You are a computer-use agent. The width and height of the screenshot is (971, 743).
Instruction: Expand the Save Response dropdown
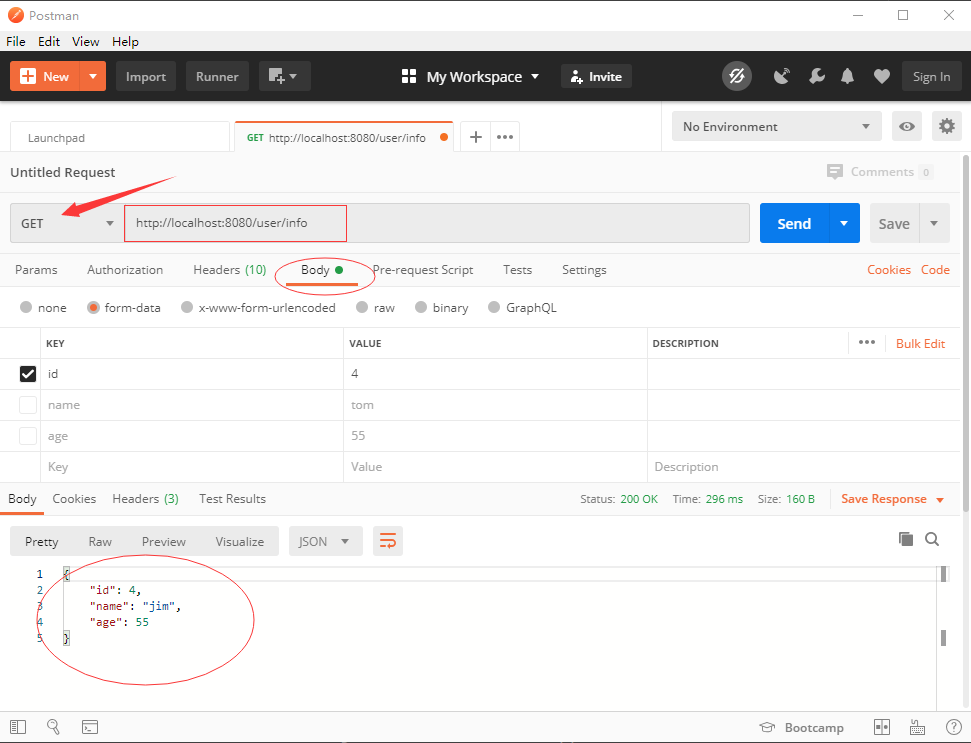point(940,500)
